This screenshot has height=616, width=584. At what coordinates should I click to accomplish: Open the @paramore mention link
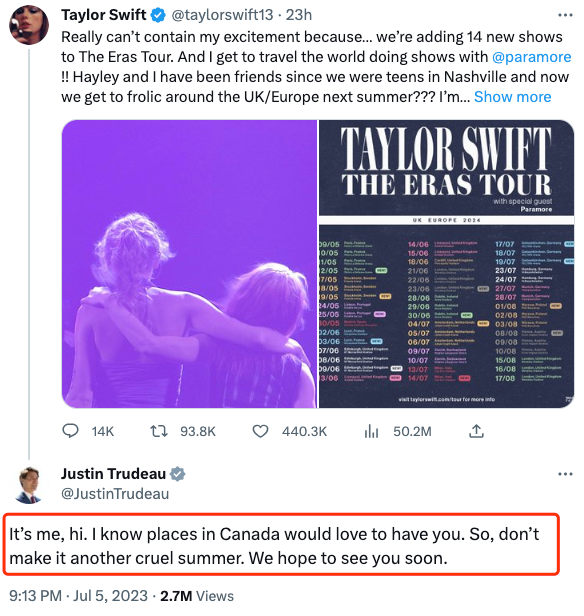pos(531,57)
